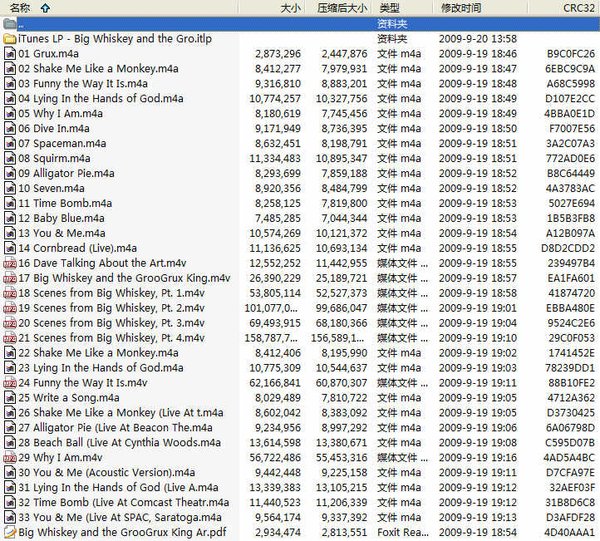The width and height of the screenshot is (600, 541).
Task: Click icon of 13 You & Me.m4a
Action: coord(10,233)
